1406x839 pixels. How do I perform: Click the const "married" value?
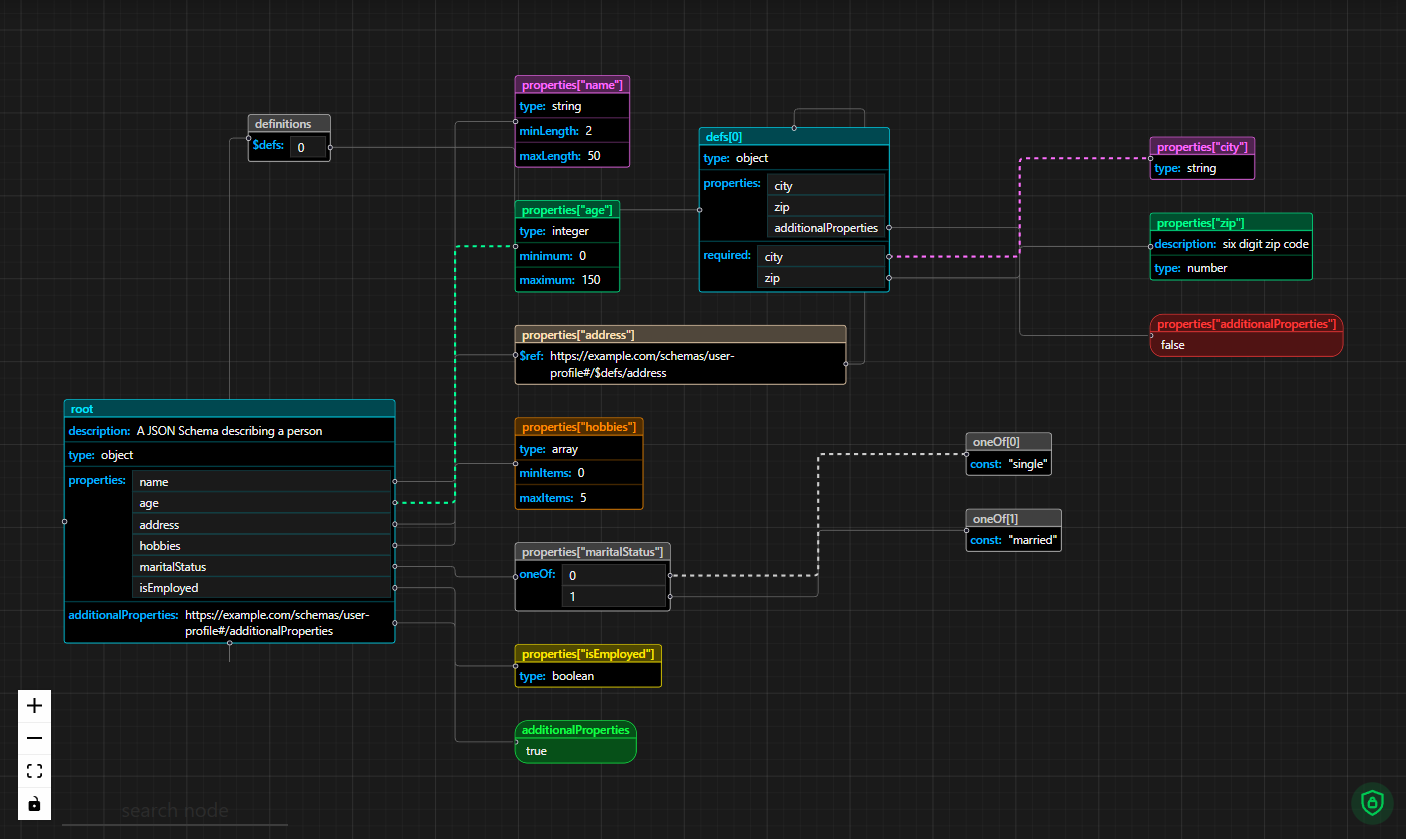point(1032,541)
